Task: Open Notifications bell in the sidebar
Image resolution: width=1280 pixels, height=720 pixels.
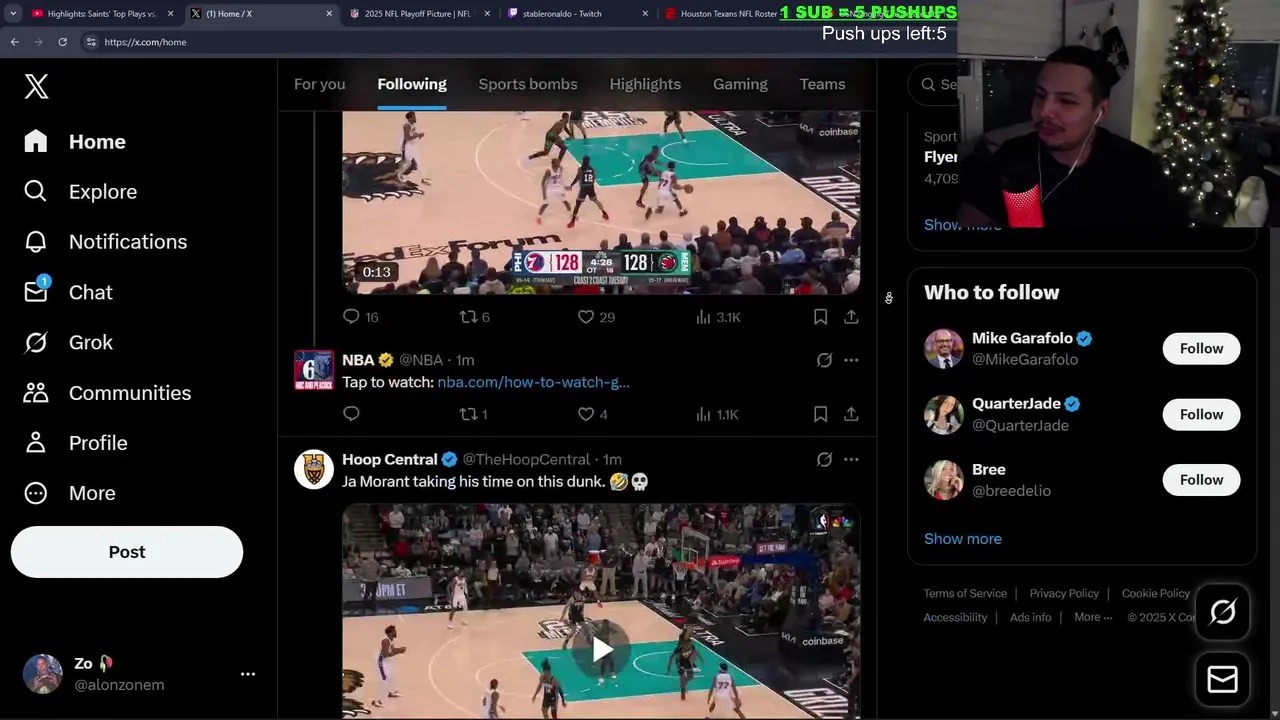Action: pyautogui.click(x=36, y=242)
